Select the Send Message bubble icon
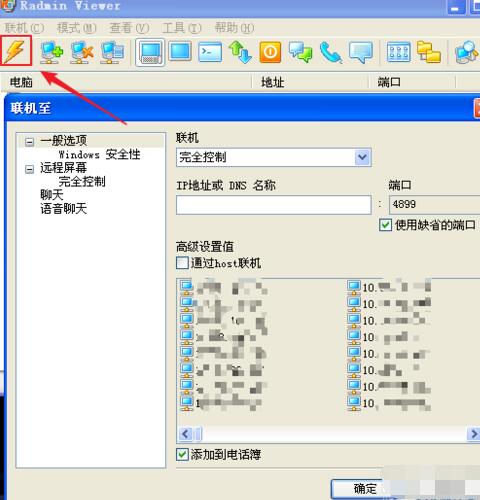Image resolution: width=480 pixels, height=500 pixels. (x=360, y=52)
